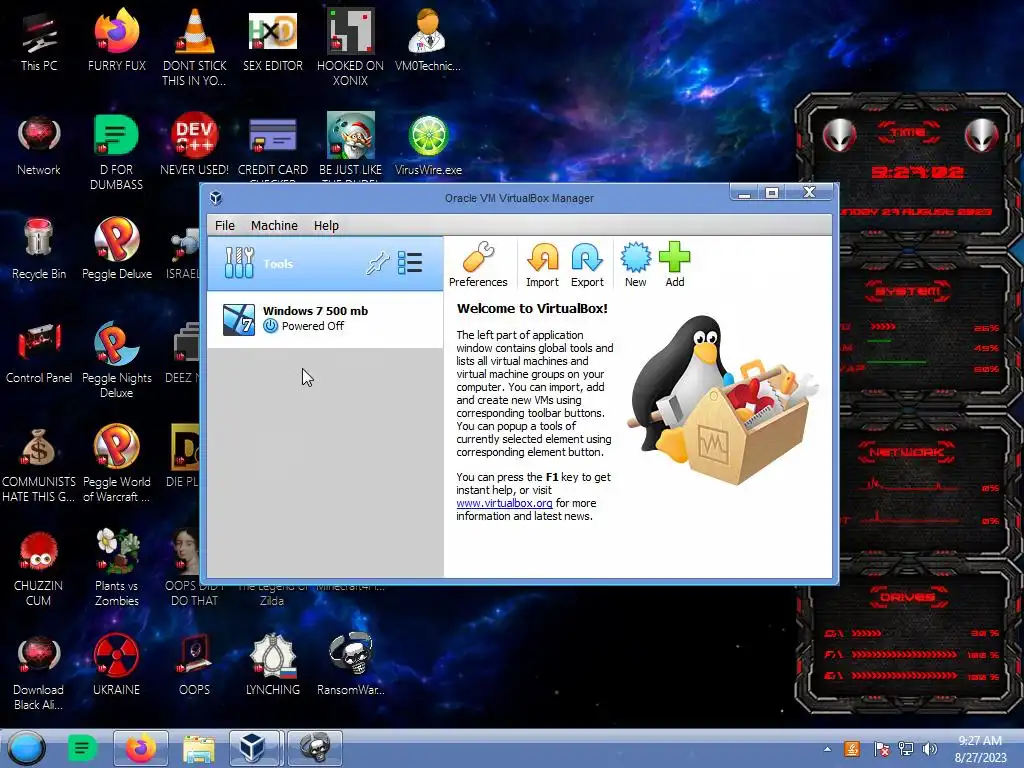This screenshot has height=768, width=1024.
Task: Show hidden system tray icons
Action: coord(827,749)
